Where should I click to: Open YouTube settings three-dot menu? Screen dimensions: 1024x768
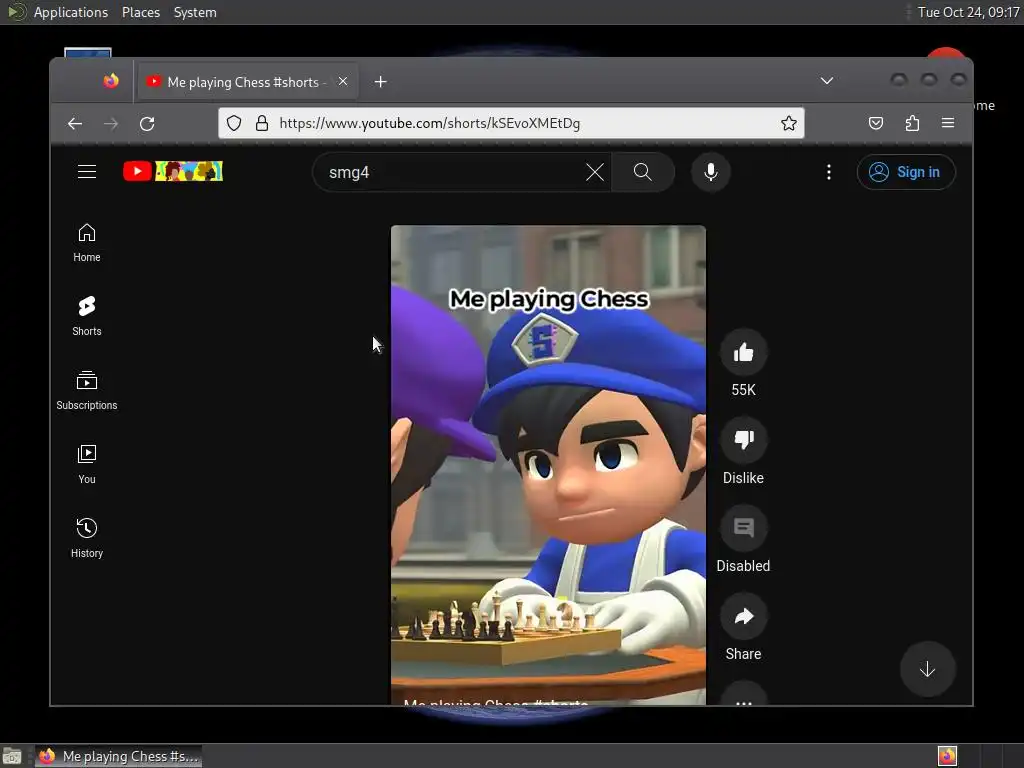829,172
